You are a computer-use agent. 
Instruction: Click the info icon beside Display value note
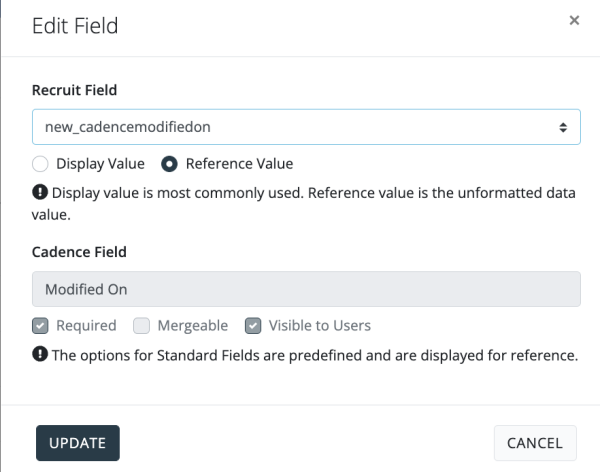pyautogui.click(x=40, y=194)
